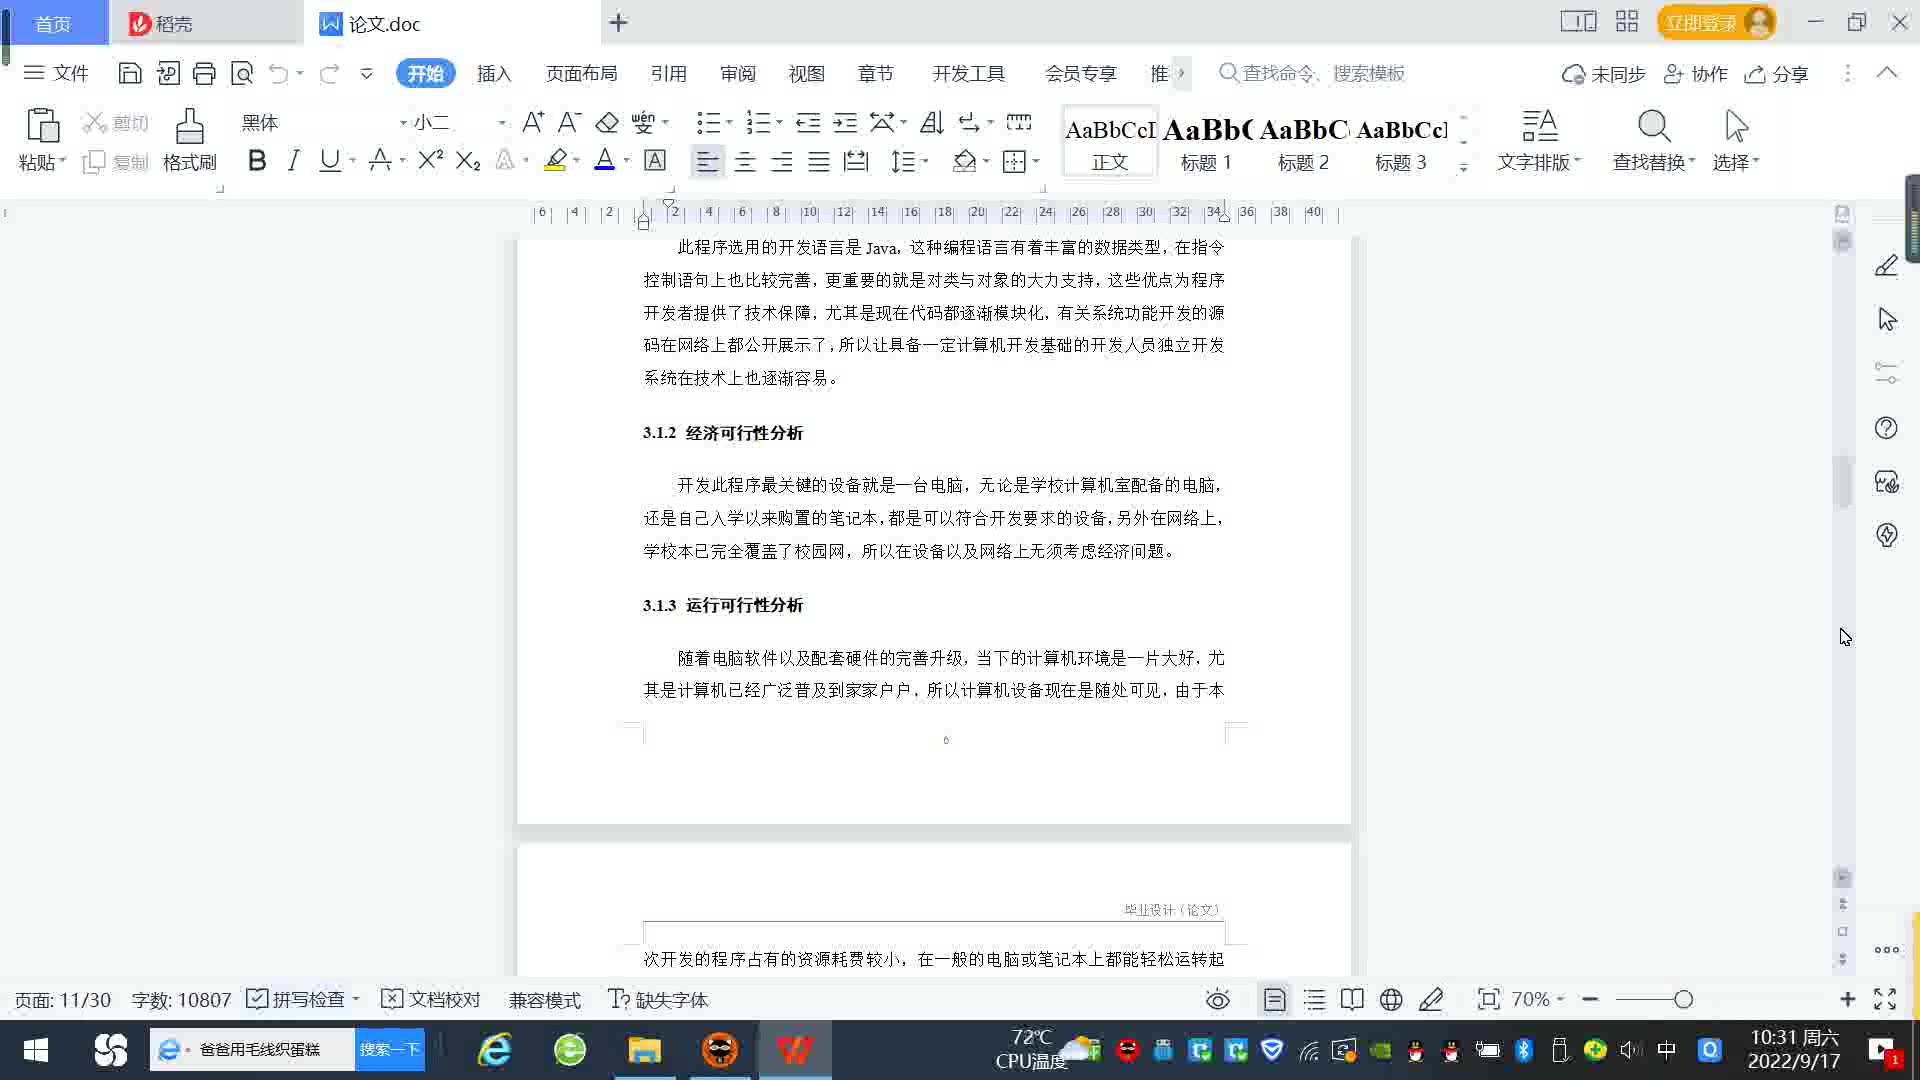
Task: Click the character border A icon
Action: (x=655, y=160)
